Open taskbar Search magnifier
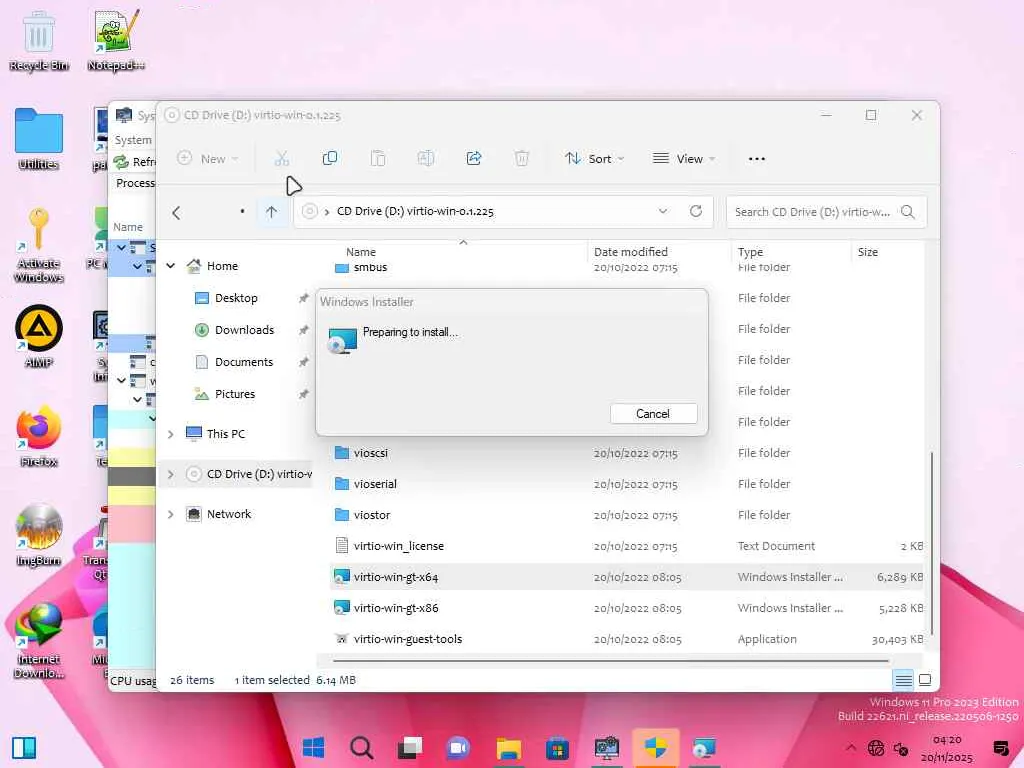The width and height of the screenshot is (1024, 768). click(361, 748)
